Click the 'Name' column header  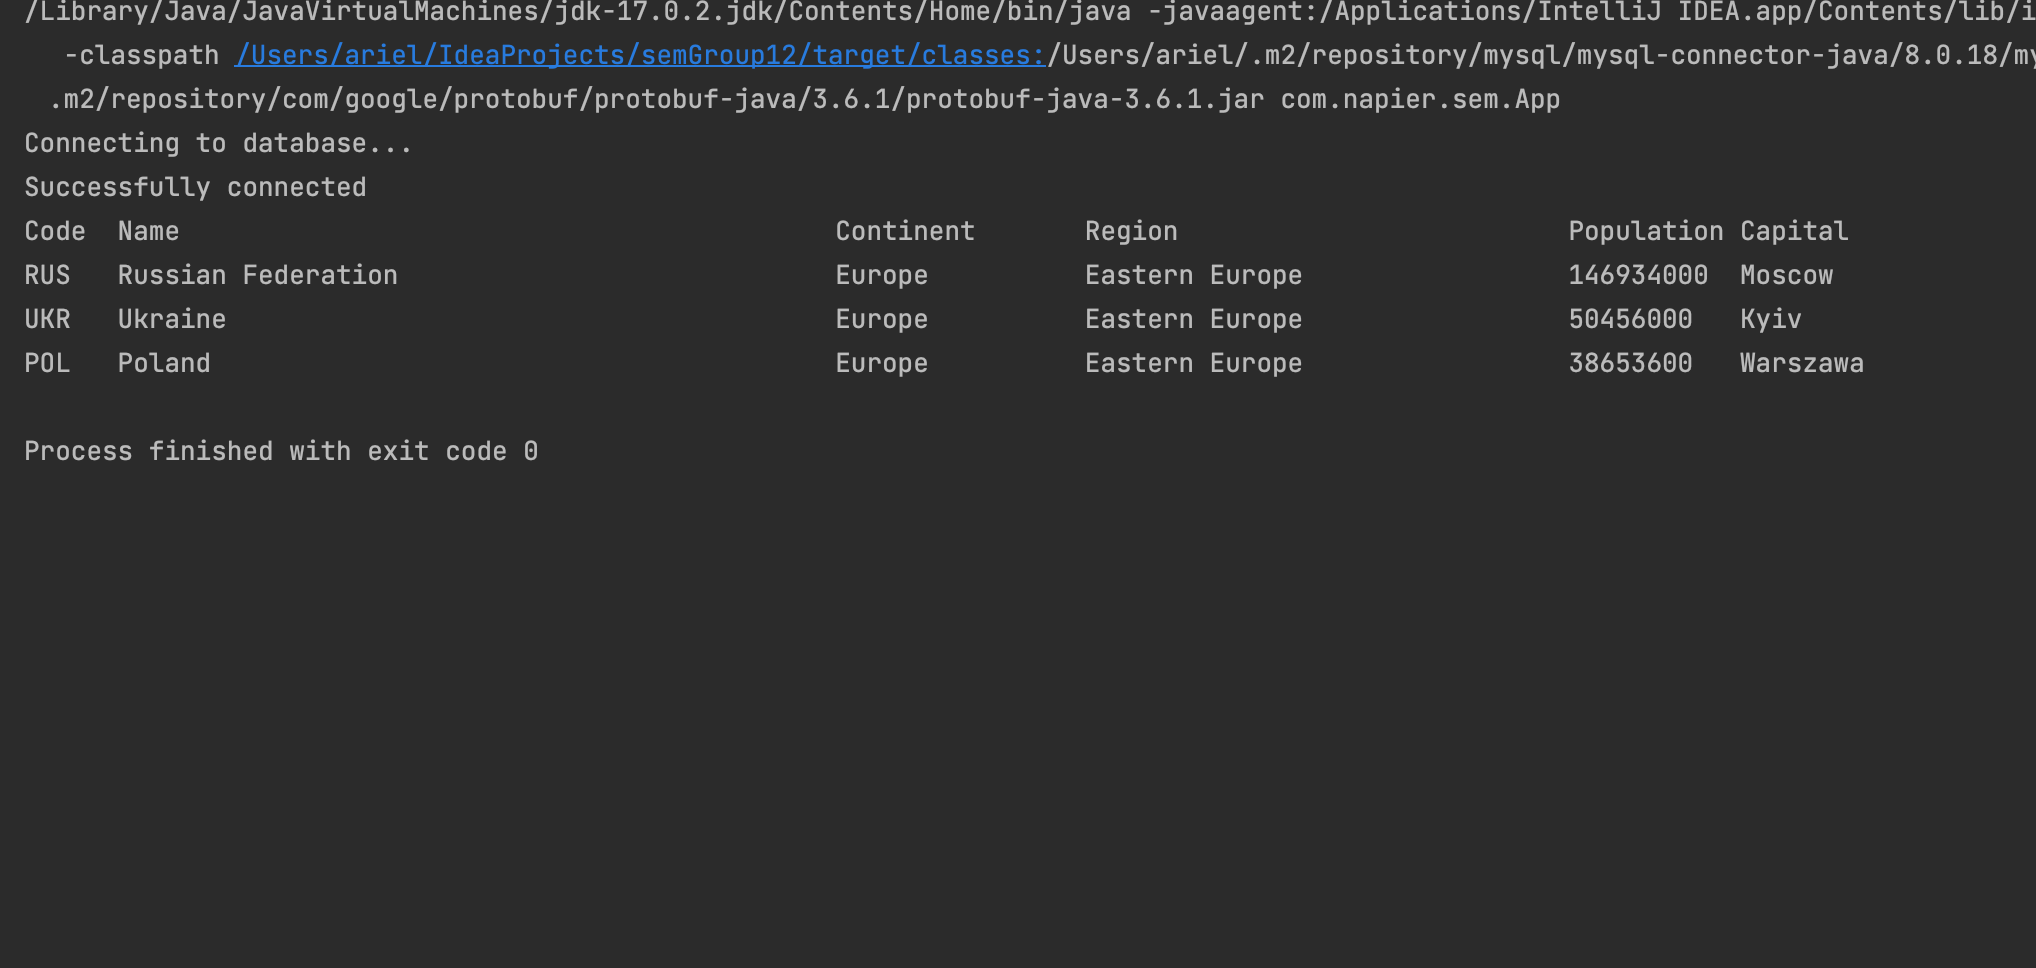(148, 231)
